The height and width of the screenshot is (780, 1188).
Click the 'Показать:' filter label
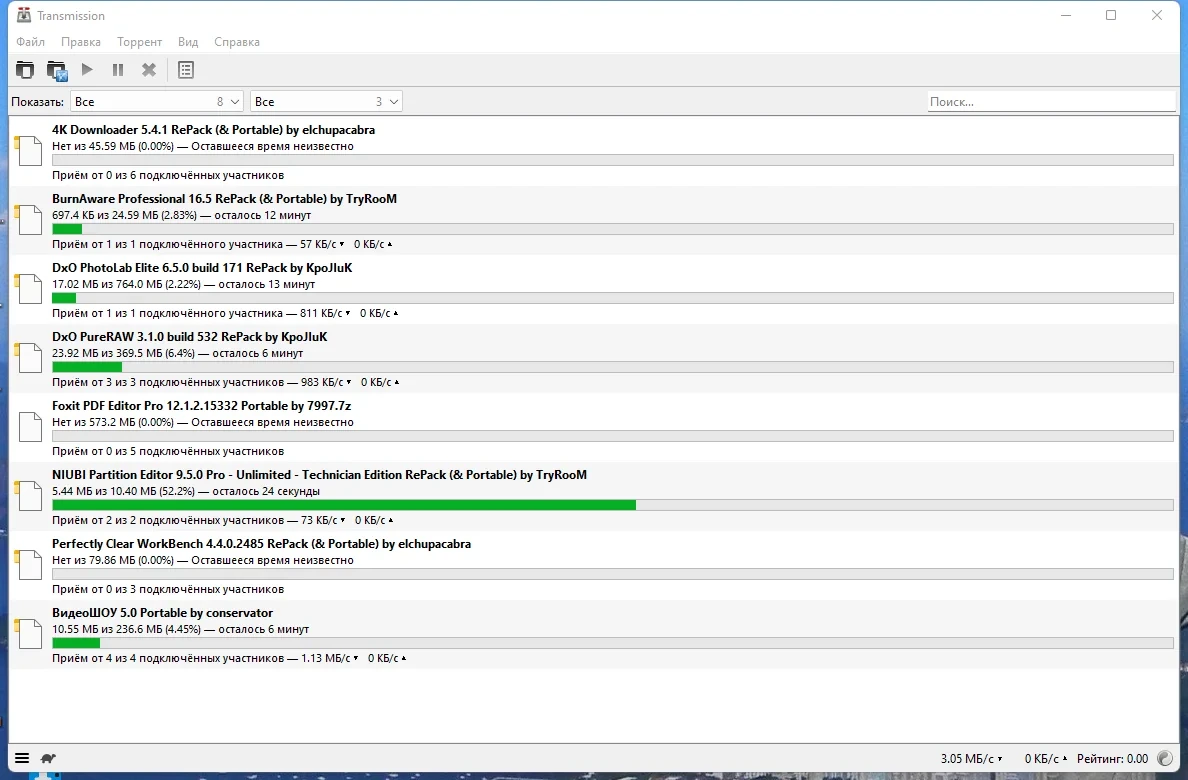coord(38,102)
